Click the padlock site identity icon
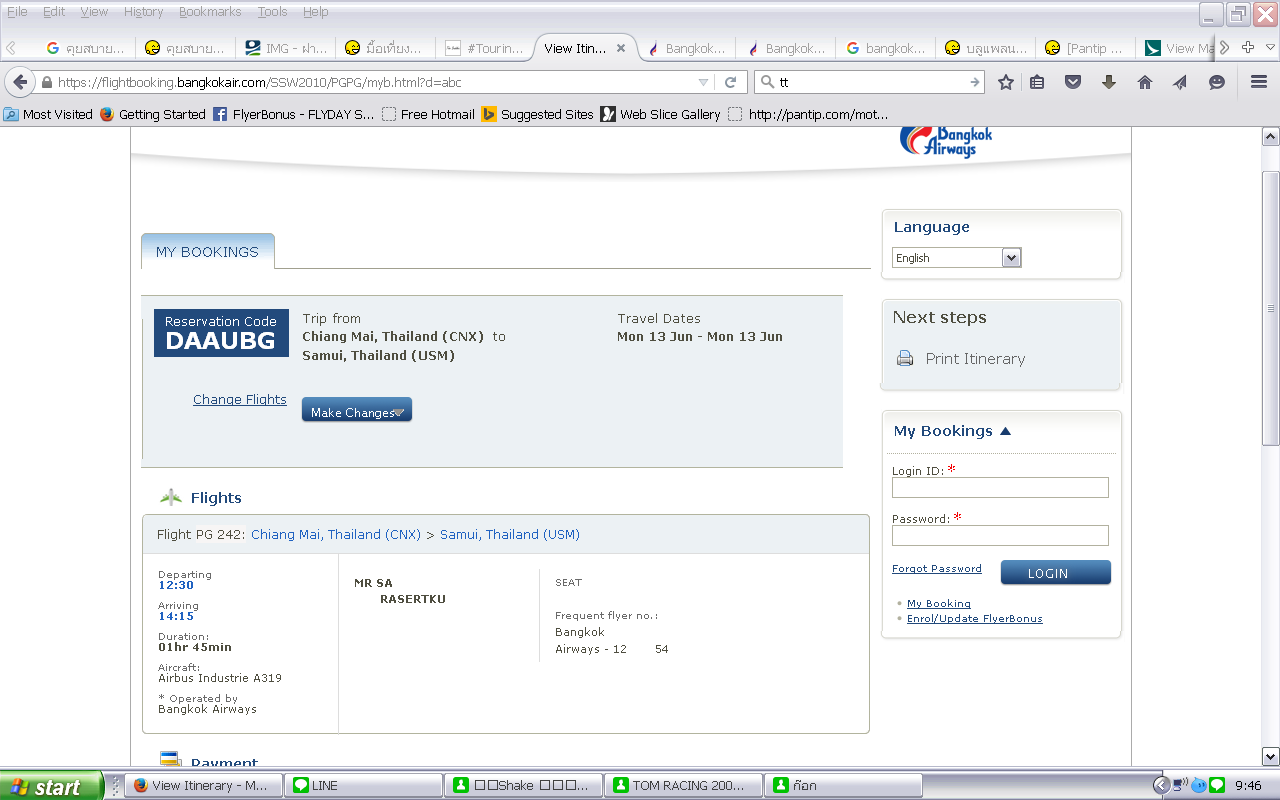The width and height of the screenshot is (1280, 800). pyautogui.click(x=46, y=82)
